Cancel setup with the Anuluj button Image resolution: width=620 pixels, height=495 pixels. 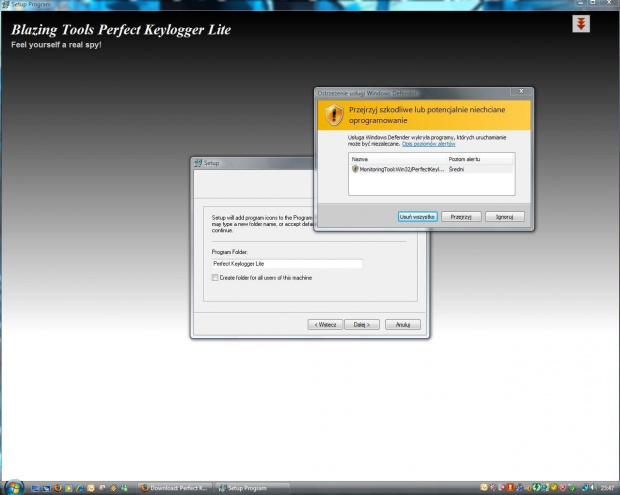402,324
